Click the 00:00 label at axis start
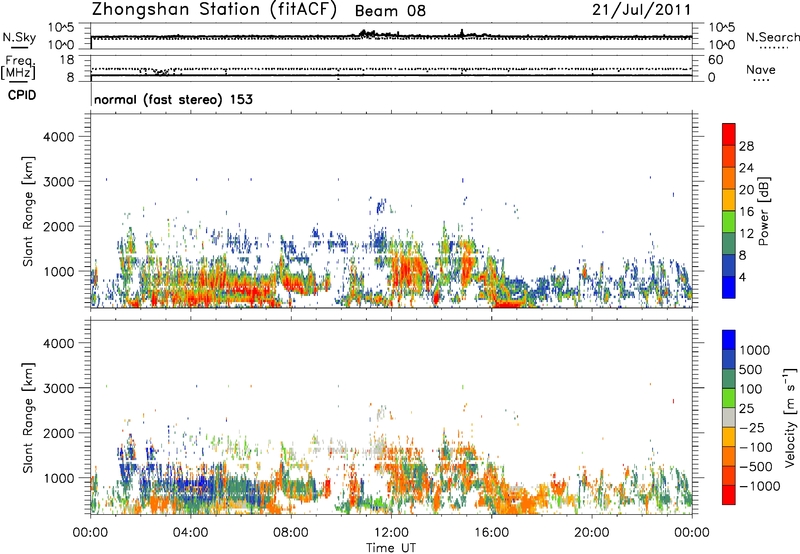The width and height of the screenshot is (800, 554). coord(90,533)
